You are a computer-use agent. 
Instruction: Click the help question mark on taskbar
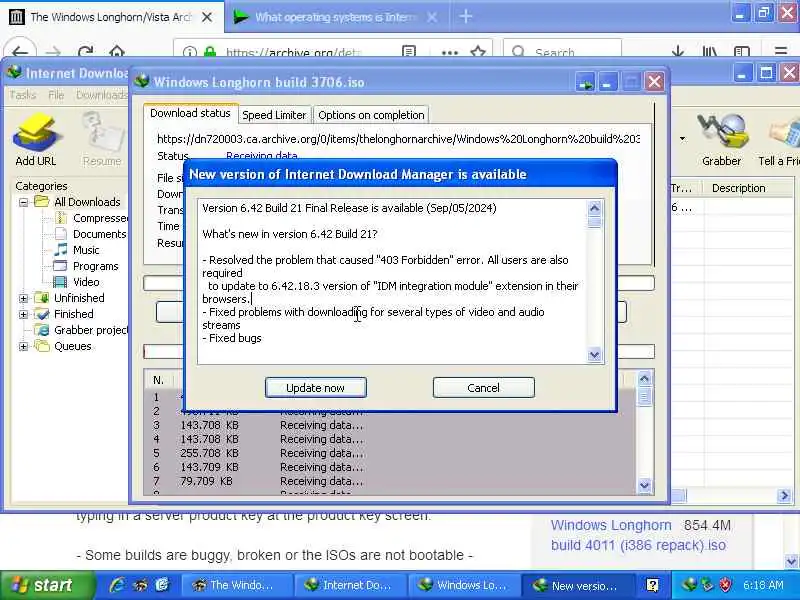click(652, 585)
